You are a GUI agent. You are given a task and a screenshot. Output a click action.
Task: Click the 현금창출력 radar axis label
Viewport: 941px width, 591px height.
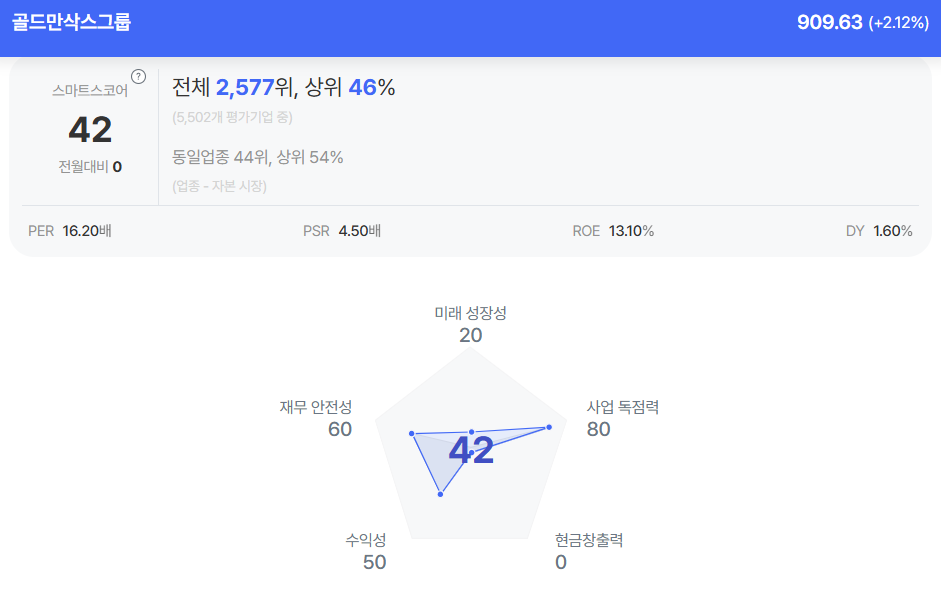click(589, 540)
